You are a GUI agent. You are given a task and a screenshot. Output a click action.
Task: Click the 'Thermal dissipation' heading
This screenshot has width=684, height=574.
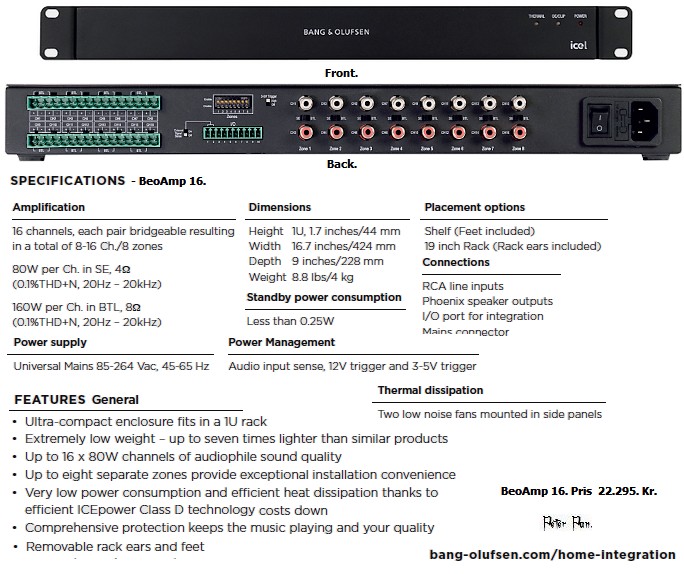pyautogui.click(x=431, y=390)
